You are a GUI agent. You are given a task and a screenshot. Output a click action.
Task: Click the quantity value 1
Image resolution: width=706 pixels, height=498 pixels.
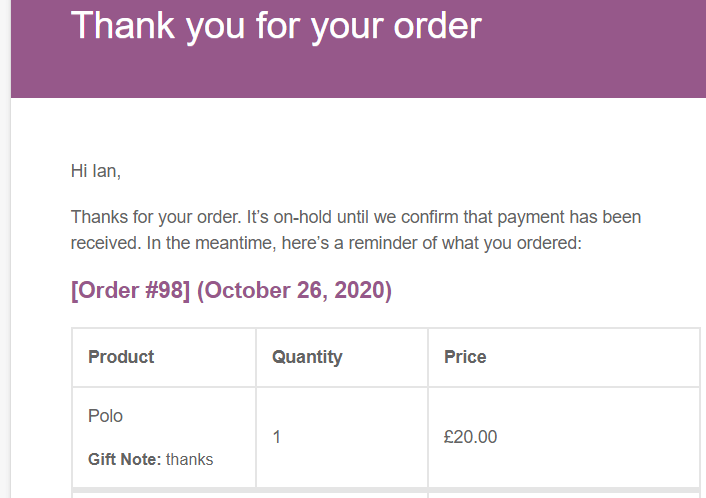pyautogui.click(x=276, y=437)
